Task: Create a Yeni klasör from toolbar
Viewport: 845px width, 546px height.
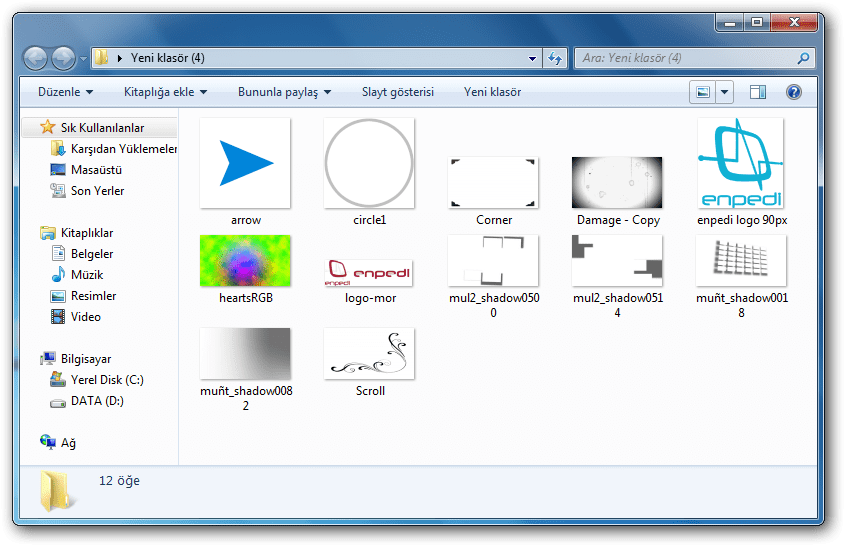Action: (493, 92)
